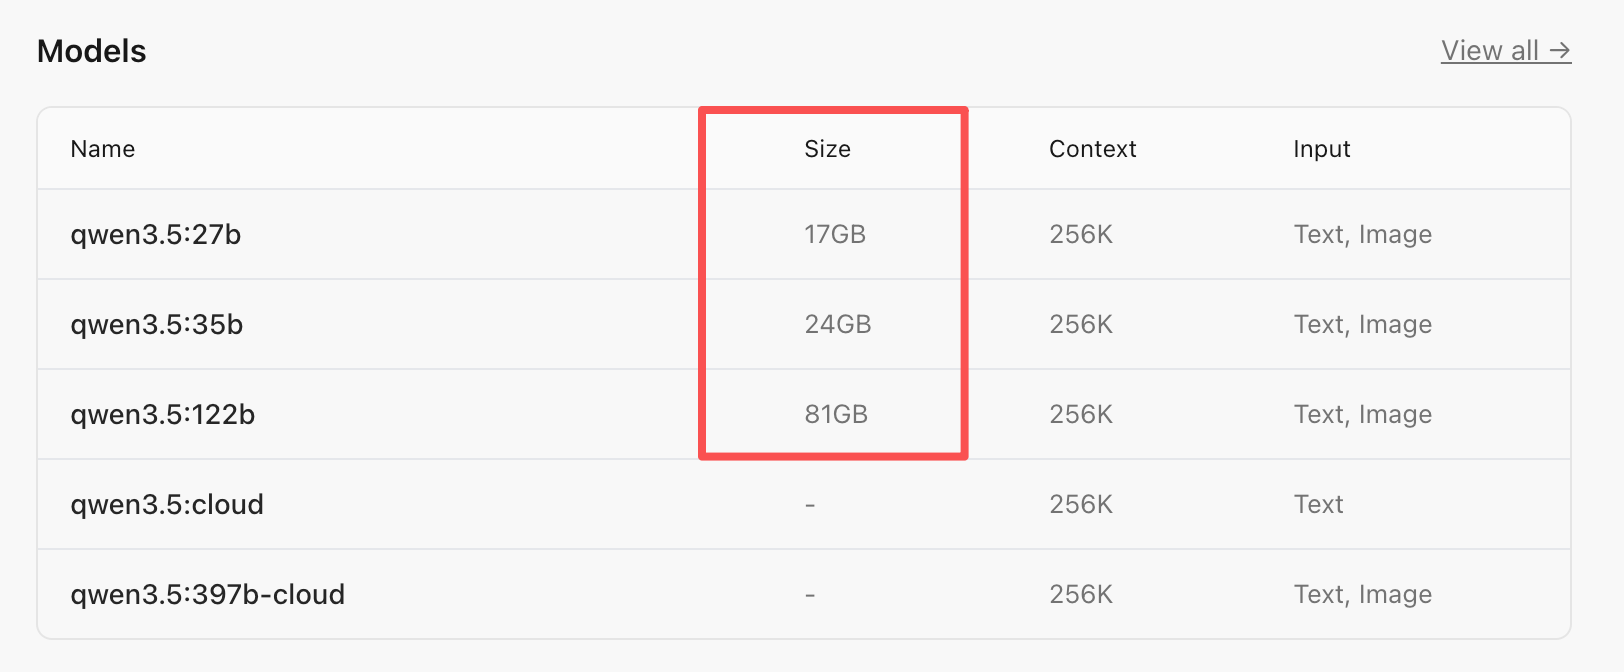Click the Context column header
Viewport: 1624px width, 672px height.
tap(1092, 149)
